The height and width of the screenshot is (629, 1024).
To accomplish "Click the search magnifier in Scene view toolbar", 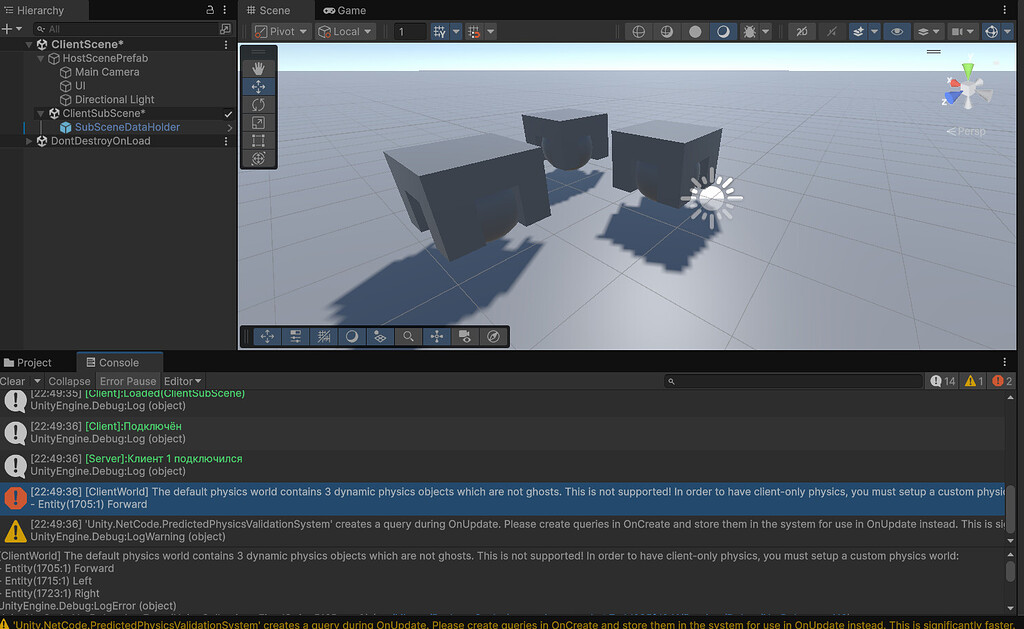I will [x=408, y=336].
